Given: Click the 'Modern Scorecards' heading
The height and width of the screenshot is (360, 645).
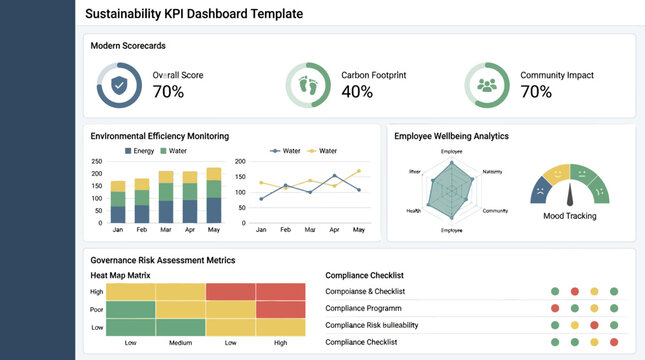Looking at the screenshot, I should 128,46.
